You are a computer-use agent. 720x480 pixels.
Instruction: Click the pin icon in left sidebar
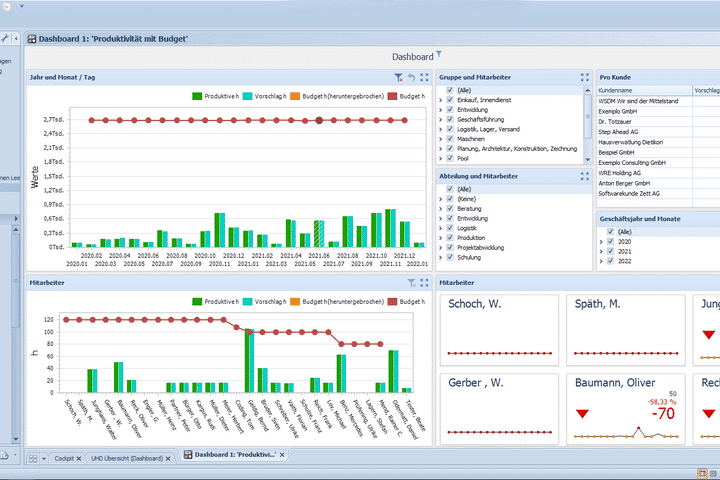click(5, 38)
